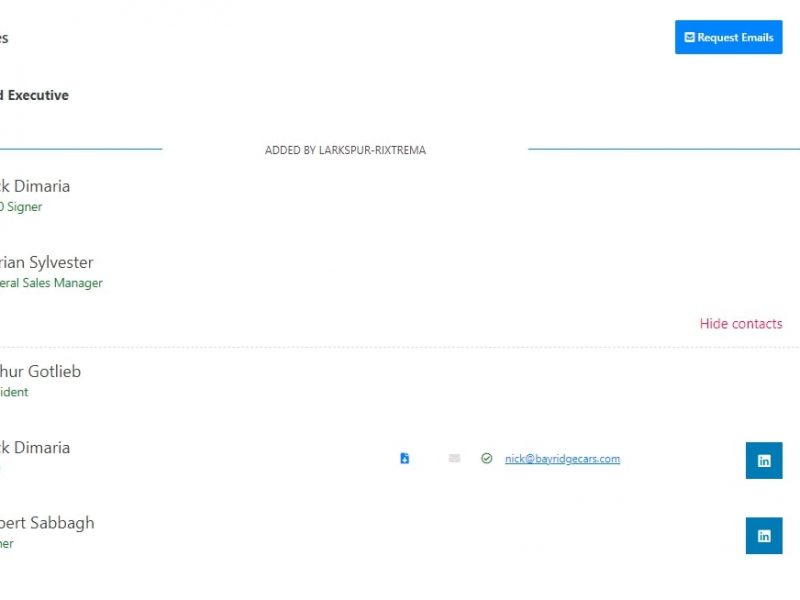The image size is (800, 600).
Task: Click the green title under Sabbagh
Action: (7, 544)
